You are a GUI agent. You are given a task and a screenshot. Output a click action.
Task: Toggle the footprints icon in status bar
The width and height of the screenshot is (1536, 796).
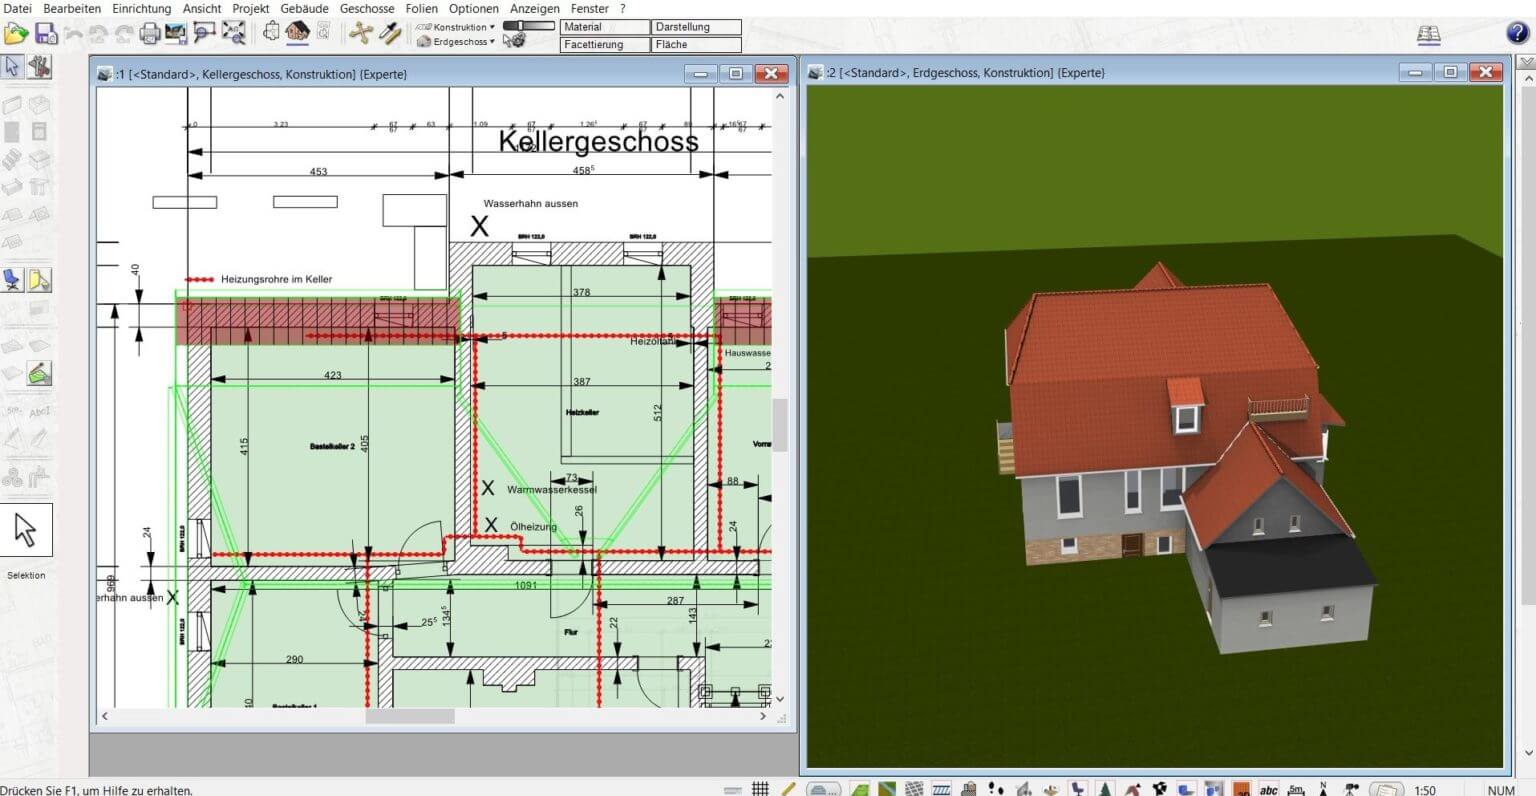[x=995, y=788]
